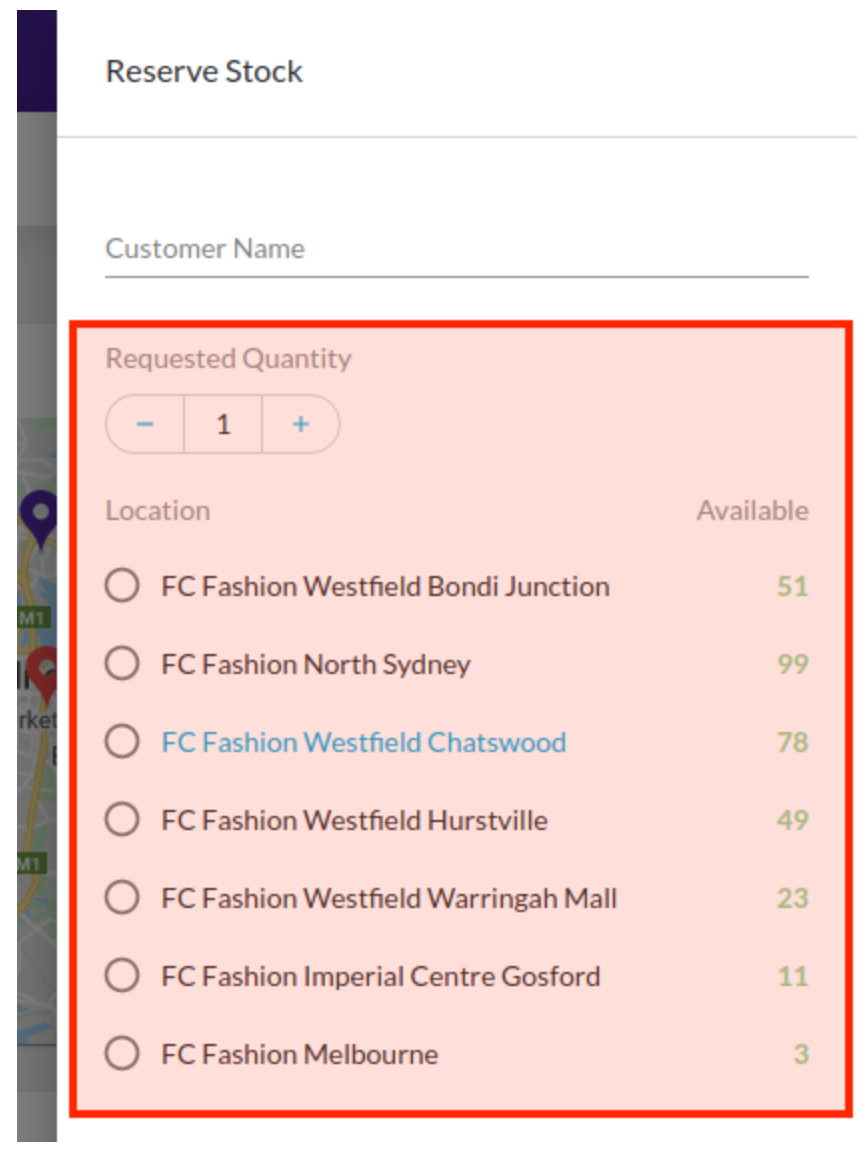Click the minus quantity button
This screenshot has height=1158, width=864.
pyautogui.click(x=145, y=424)
